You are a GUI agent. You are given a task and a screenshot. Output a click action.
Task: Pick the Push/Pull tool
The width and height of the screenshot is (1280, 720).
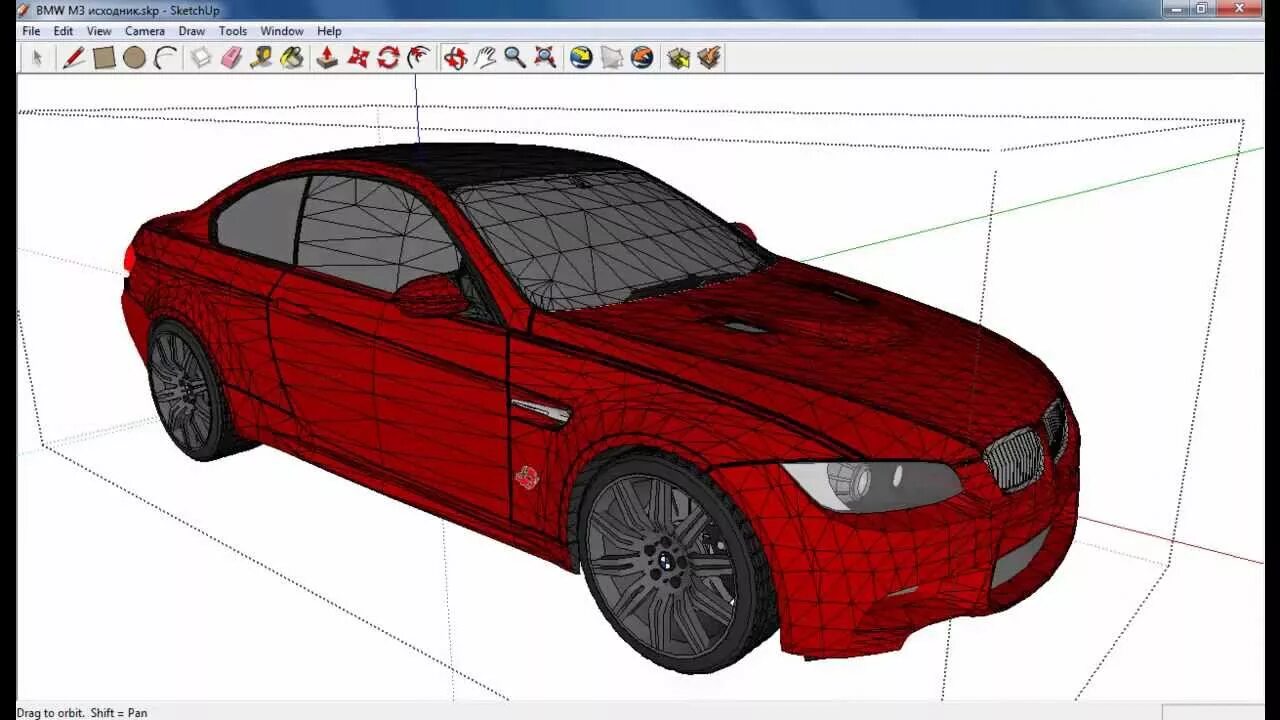coord(327,58)
